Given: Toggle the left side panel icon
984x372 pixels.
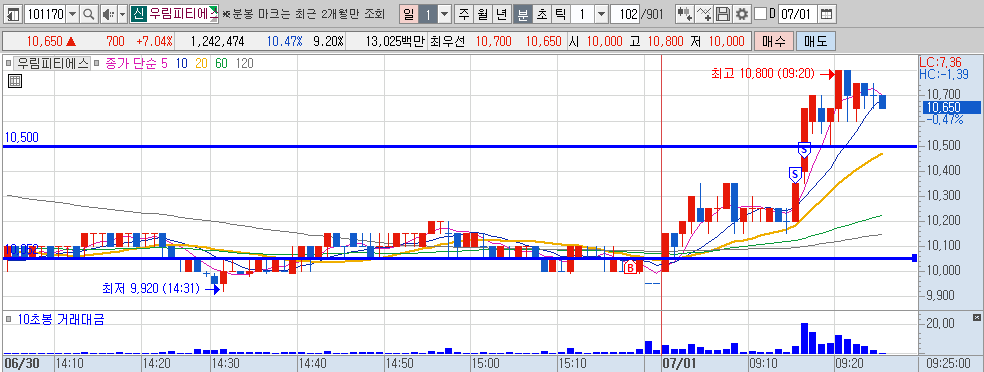Looking at the screenshot, I should coord(13,13).
